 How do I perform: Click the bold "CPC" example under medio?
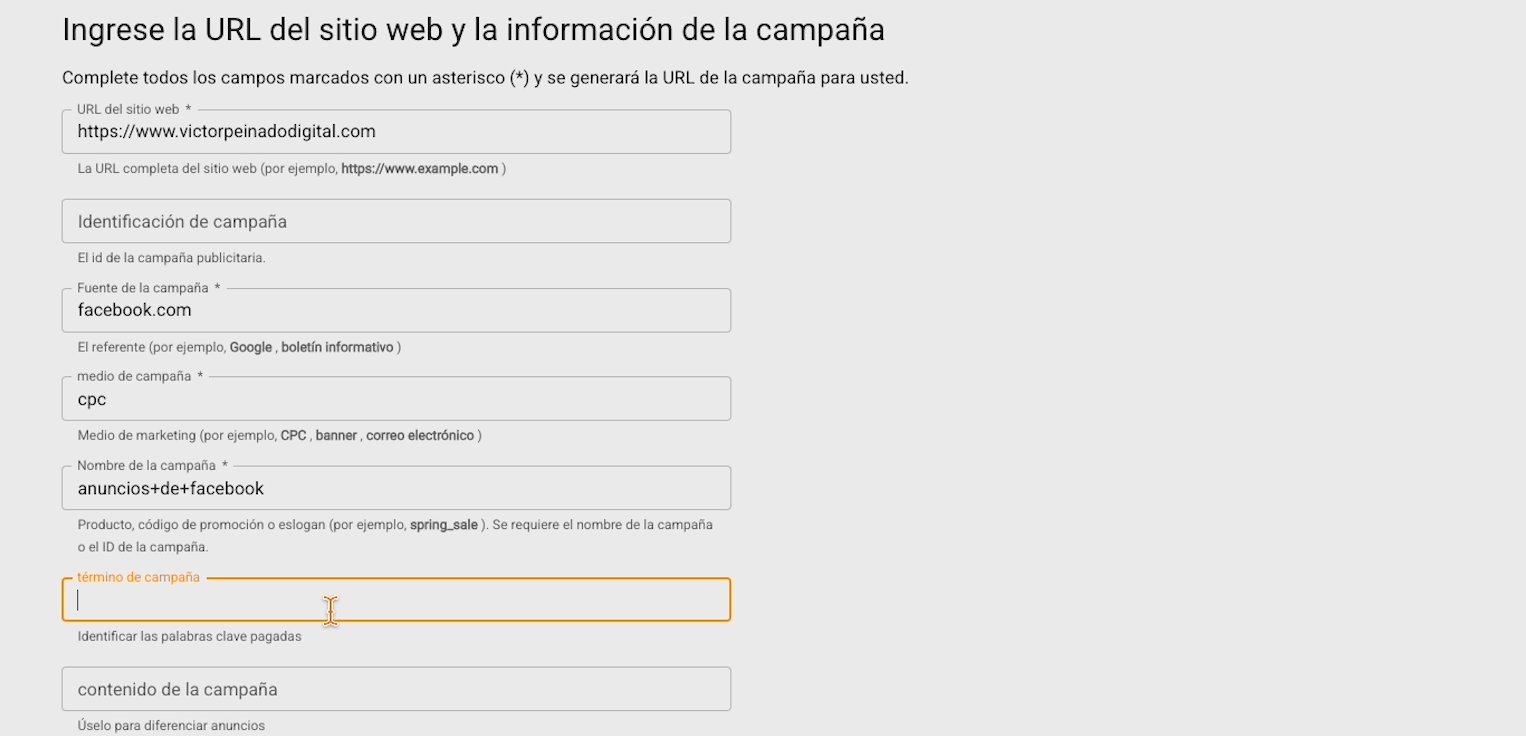tap(293, 436)
